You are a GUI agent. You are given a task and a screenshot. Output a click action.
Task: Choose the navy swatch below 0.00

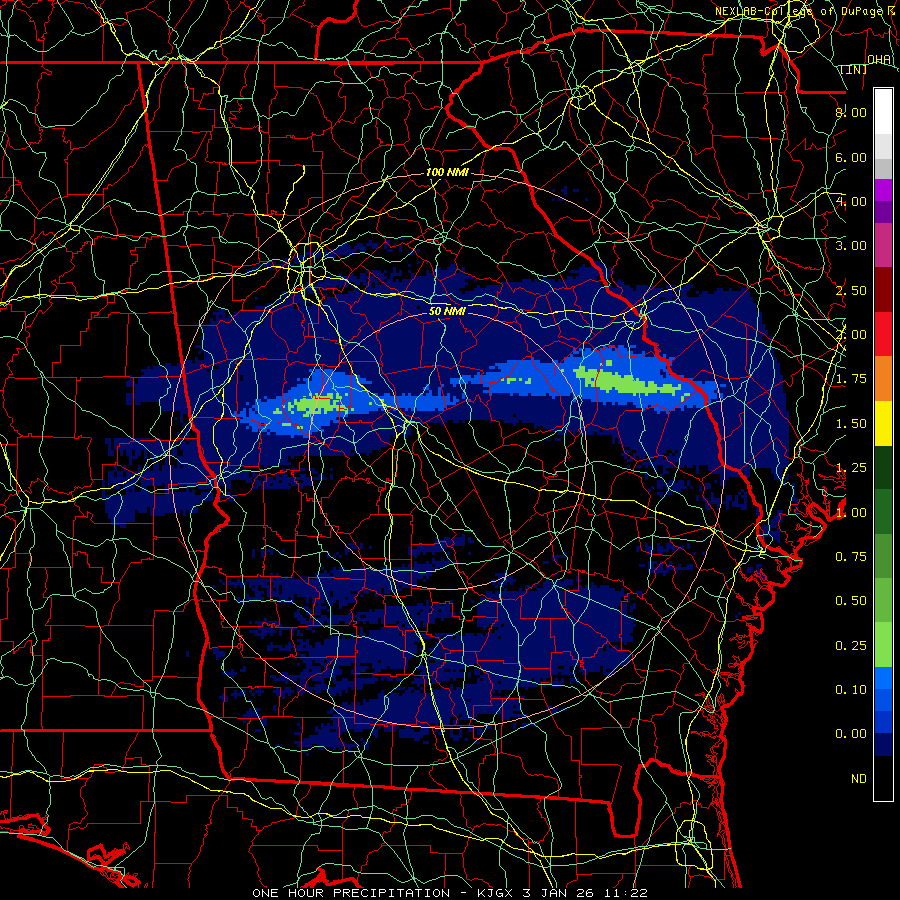tap(883, 745)
